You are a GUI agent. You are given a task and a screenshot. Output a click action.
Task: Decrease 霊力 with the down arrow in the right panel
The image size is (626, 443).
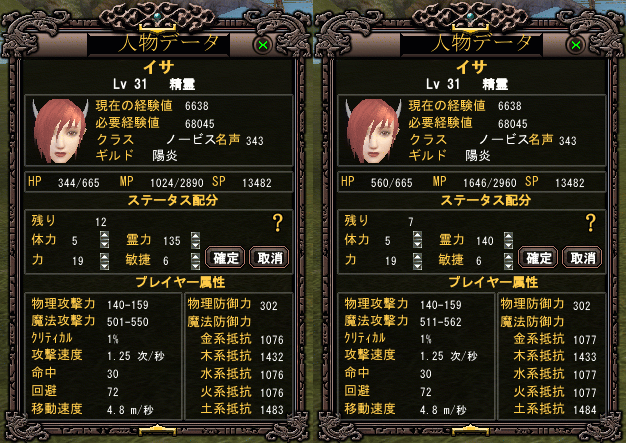(508, 244)
